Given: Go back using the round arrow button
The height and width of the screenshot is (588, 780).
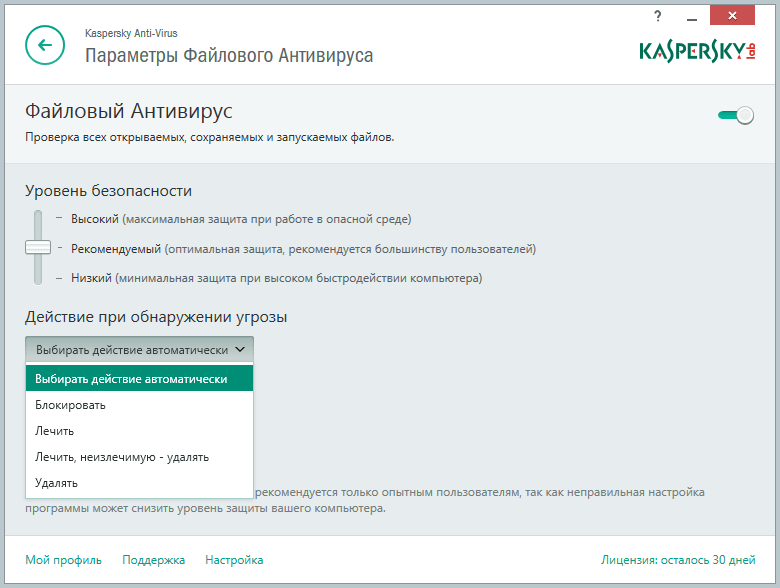Looking at the screenshot, I should tap(45, 45).
